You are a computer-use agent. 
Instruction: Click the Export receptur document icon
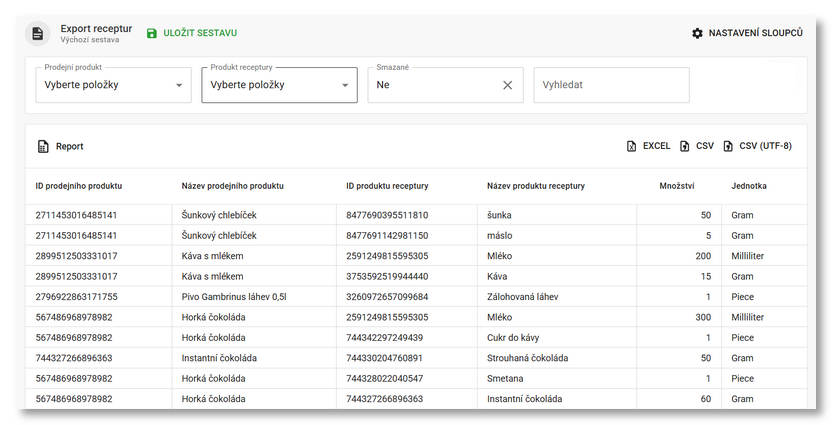[38, 33]
